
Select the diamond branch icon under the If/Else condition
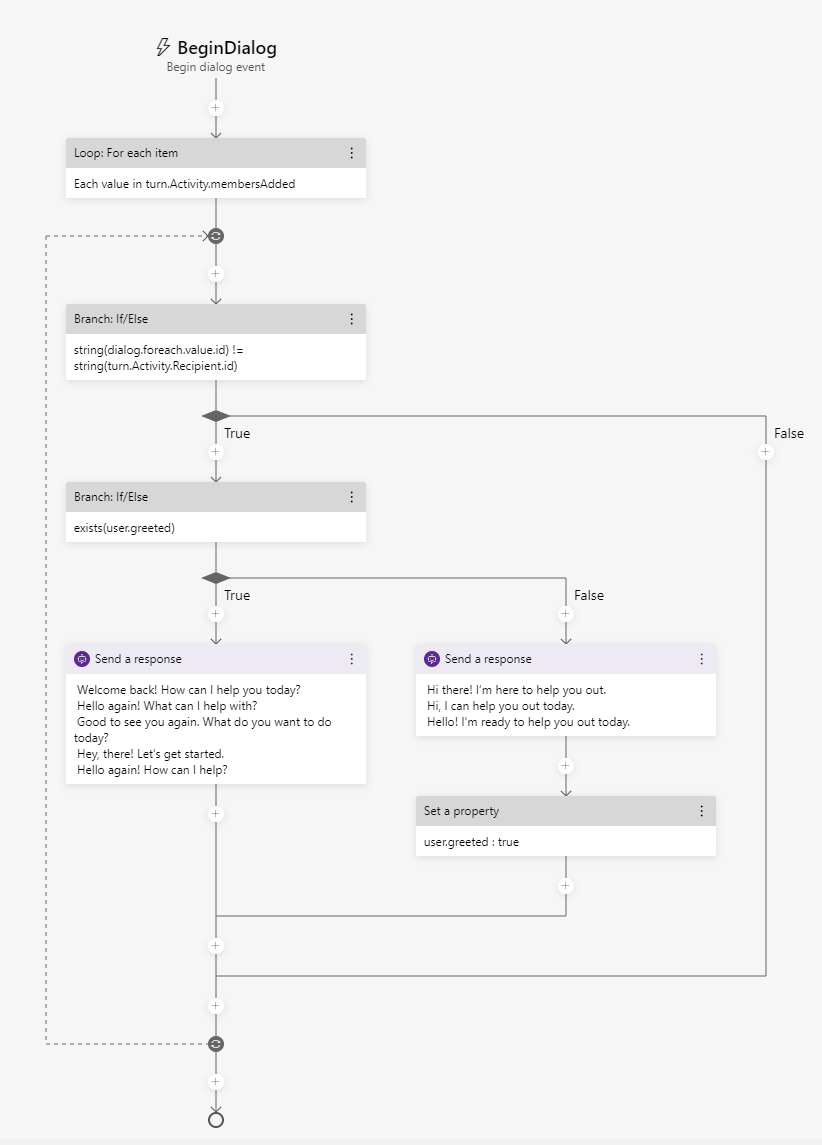coord(215,415)
